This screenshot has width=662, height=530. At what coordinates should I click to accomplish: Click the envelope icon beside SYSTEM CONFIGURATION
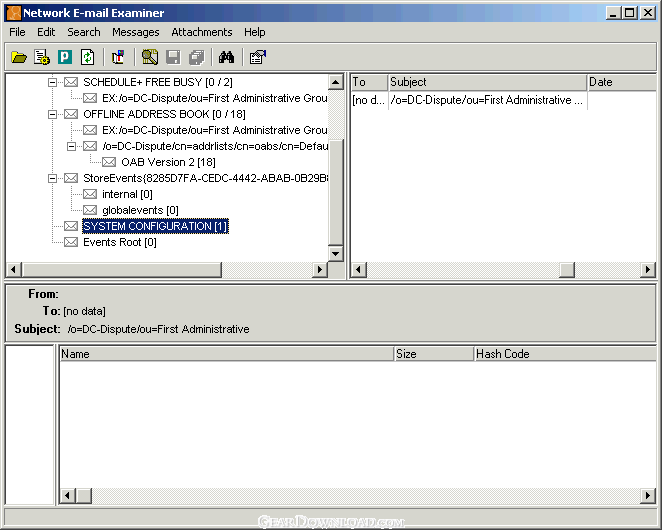71,226
